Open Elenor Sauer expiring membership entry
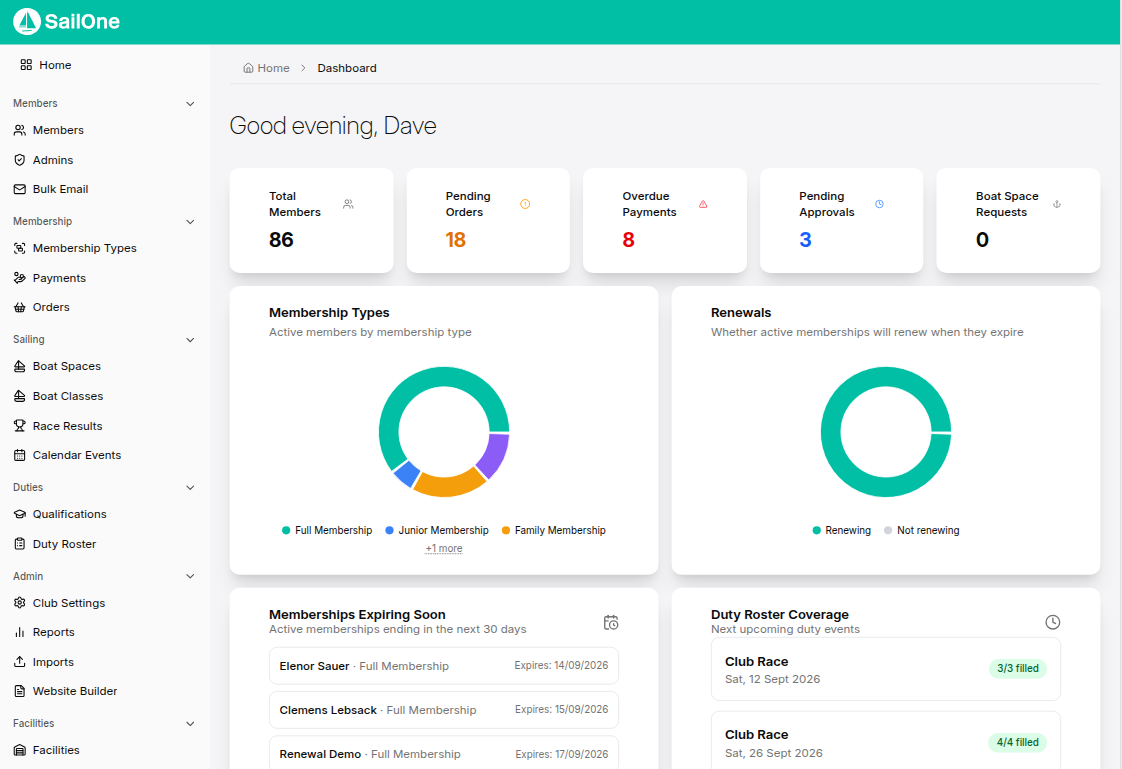This screenshot has width=1122, height=769. point(444,666)
